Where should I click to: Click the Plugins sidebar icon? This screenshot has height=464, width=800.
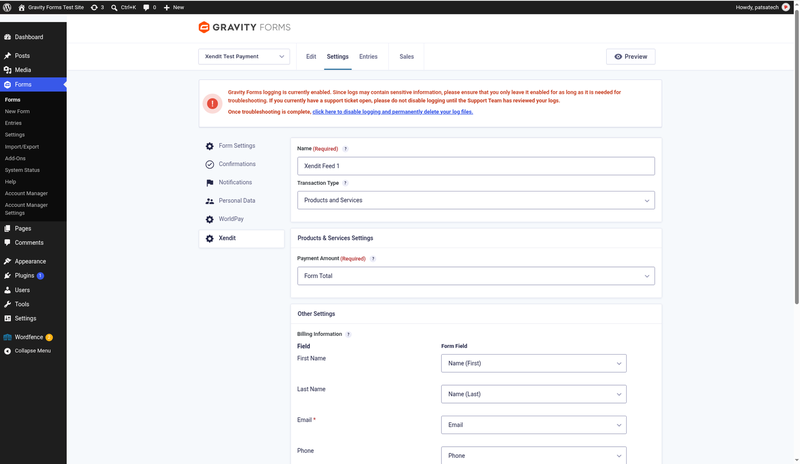tap(8, 275)
